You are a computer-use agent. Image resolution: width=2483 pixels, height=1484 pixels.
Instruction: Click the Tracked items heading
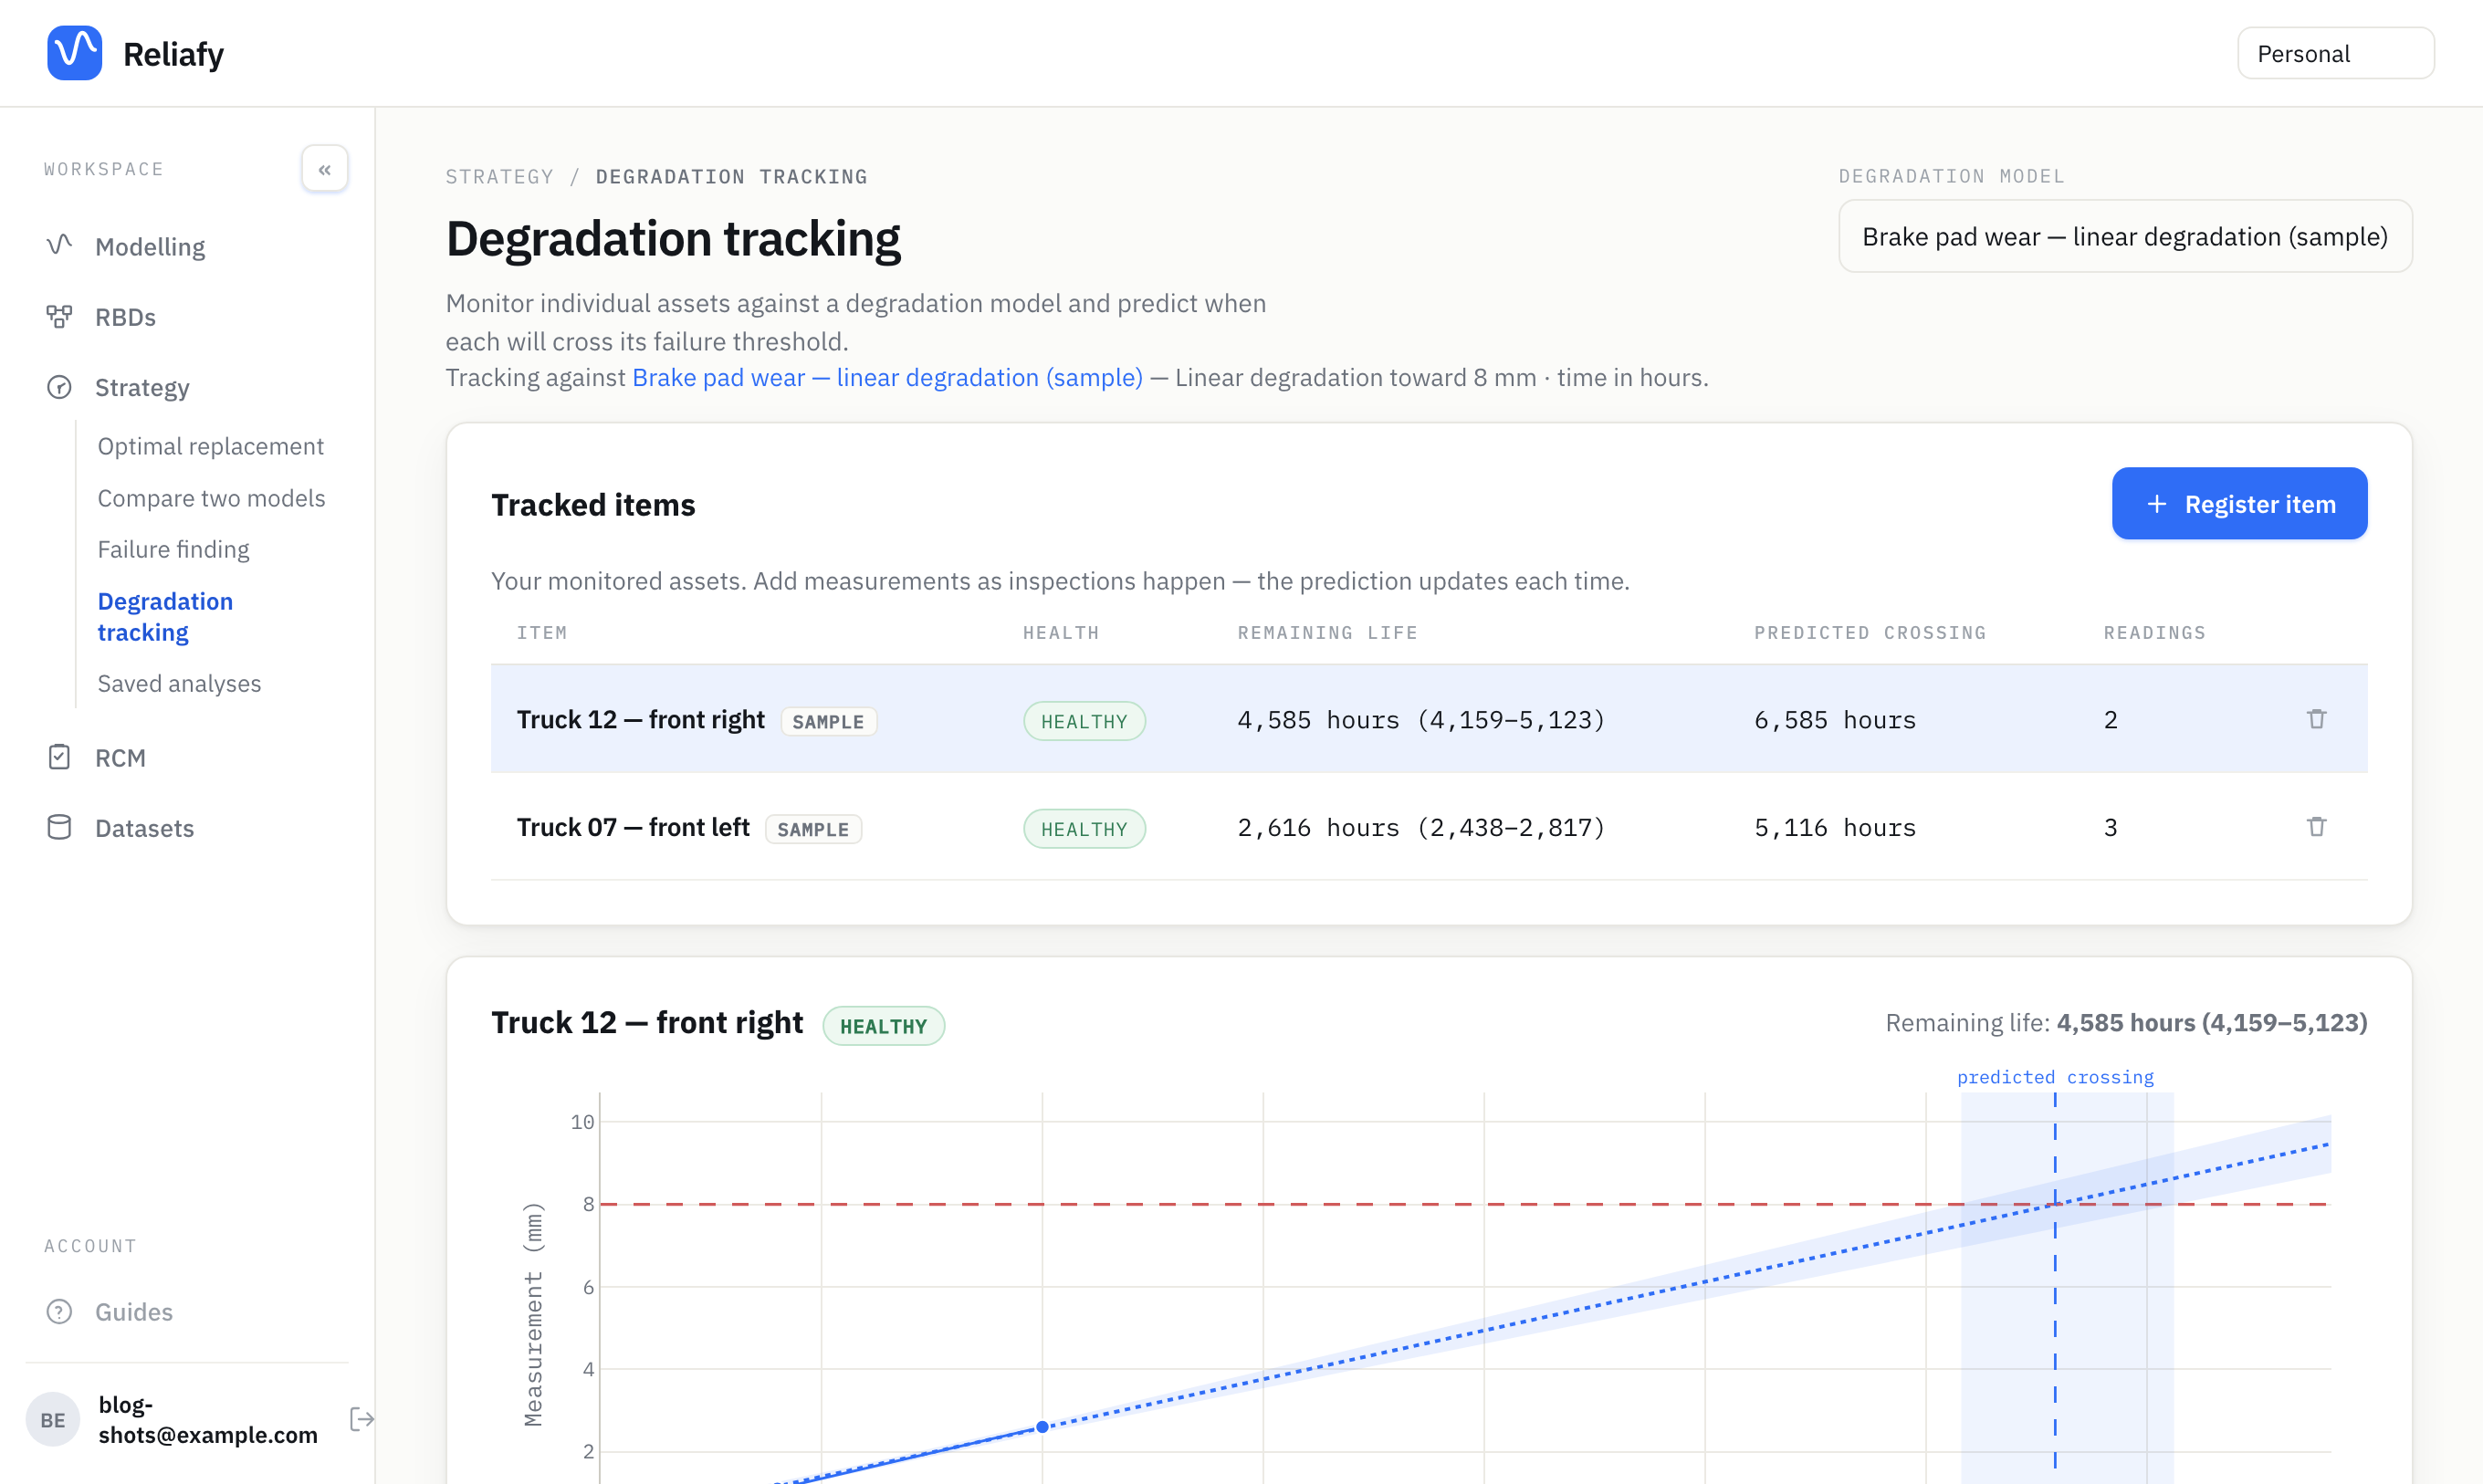[593, 504]
